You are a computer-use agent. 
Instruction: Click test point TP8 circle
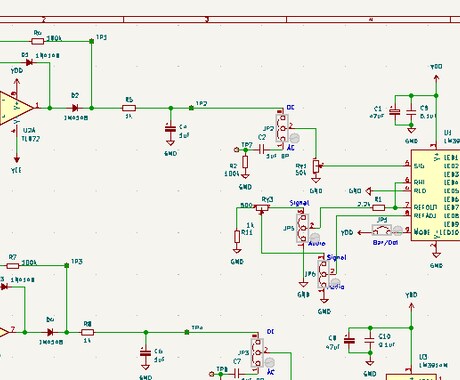pyautogui.click(x=211, y=374)
